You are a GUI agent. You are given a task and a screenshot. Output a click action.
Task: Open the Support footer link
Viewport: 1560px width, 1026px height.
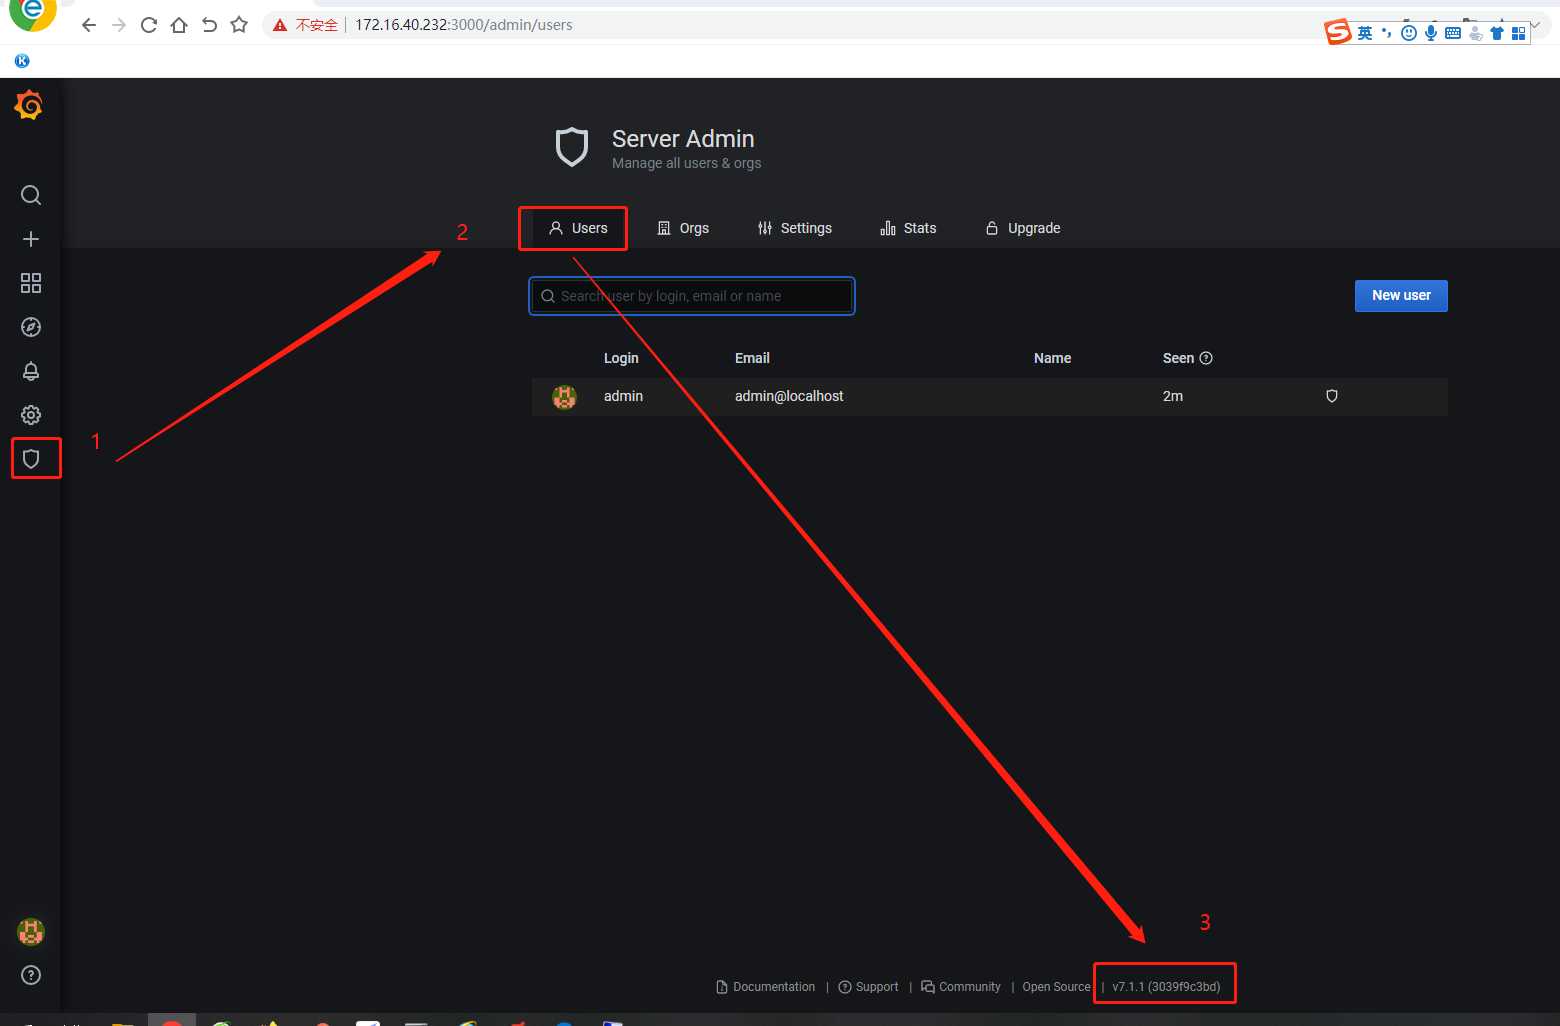[x=868, y=987]
